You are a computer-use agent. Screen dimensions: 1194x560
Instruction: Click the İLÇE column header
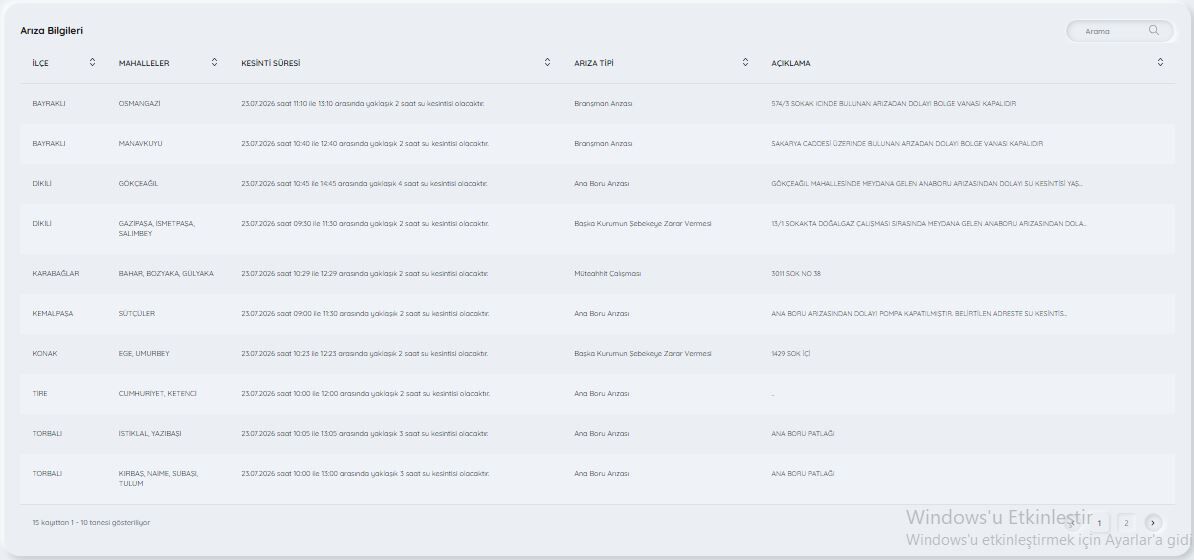tap(40, 63)
